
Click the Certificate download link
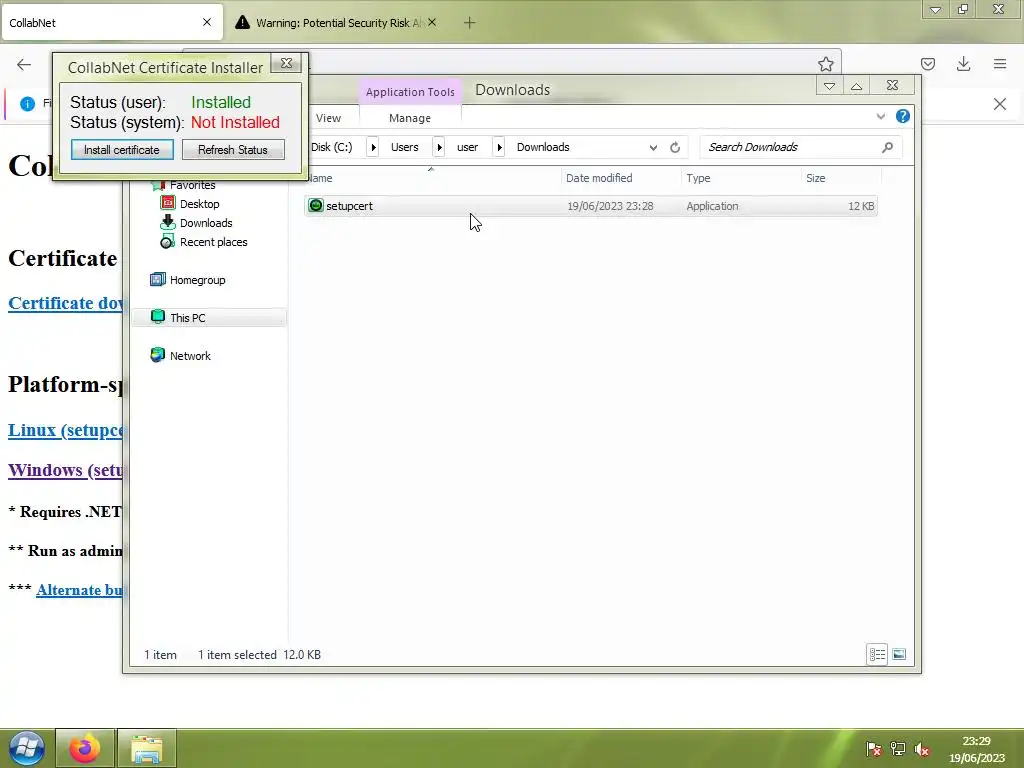65,303
